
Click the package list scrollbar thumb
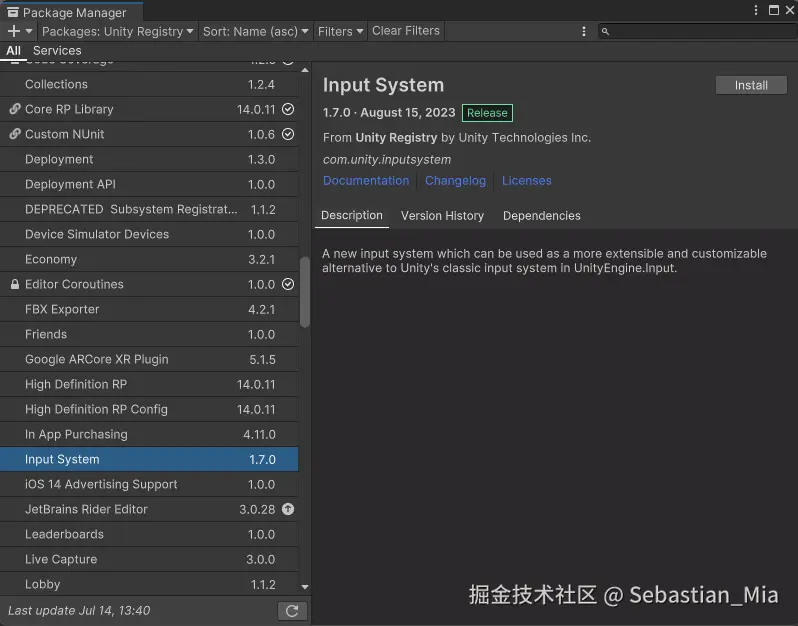coord(305,292)
